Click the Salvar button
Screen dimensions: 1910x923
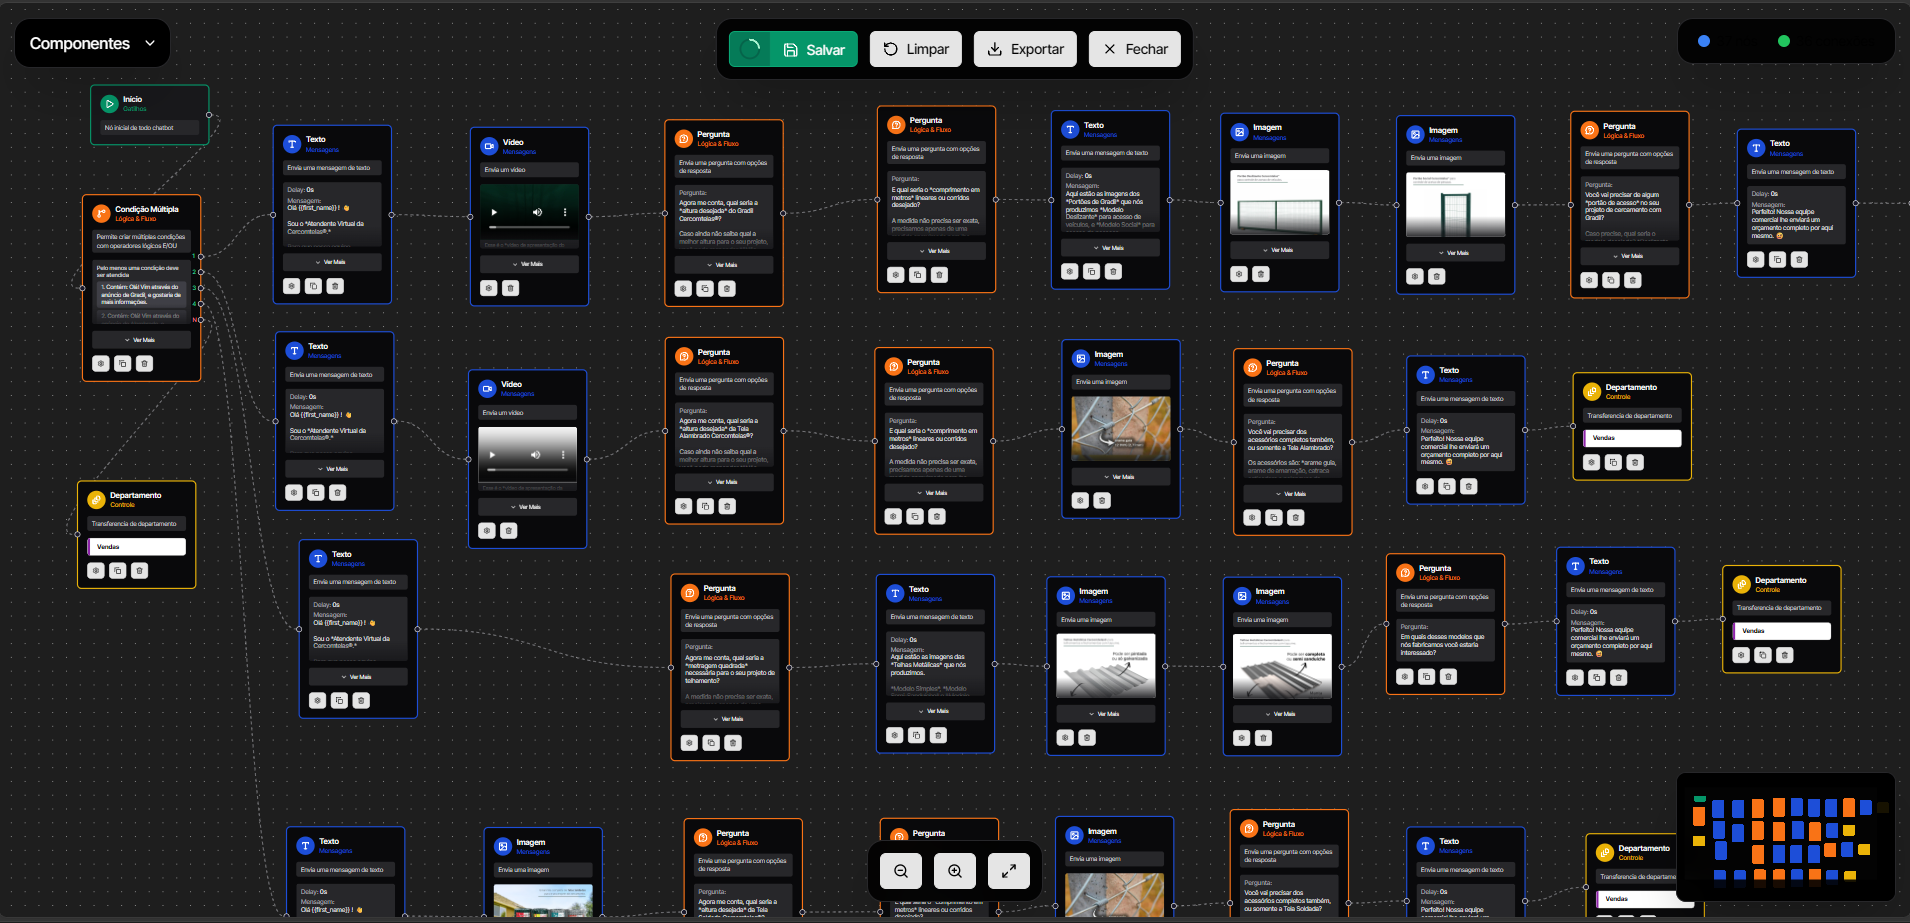tap(814, 49)
